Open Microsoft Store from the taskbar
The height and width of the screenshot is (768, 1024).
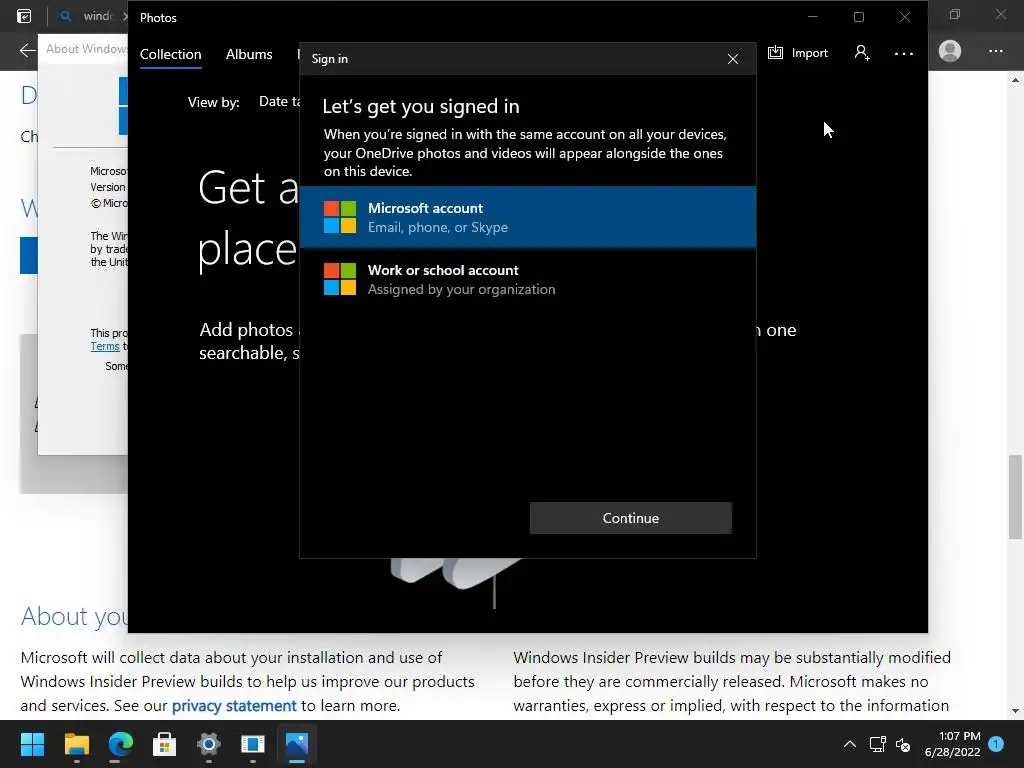[165, 744]
